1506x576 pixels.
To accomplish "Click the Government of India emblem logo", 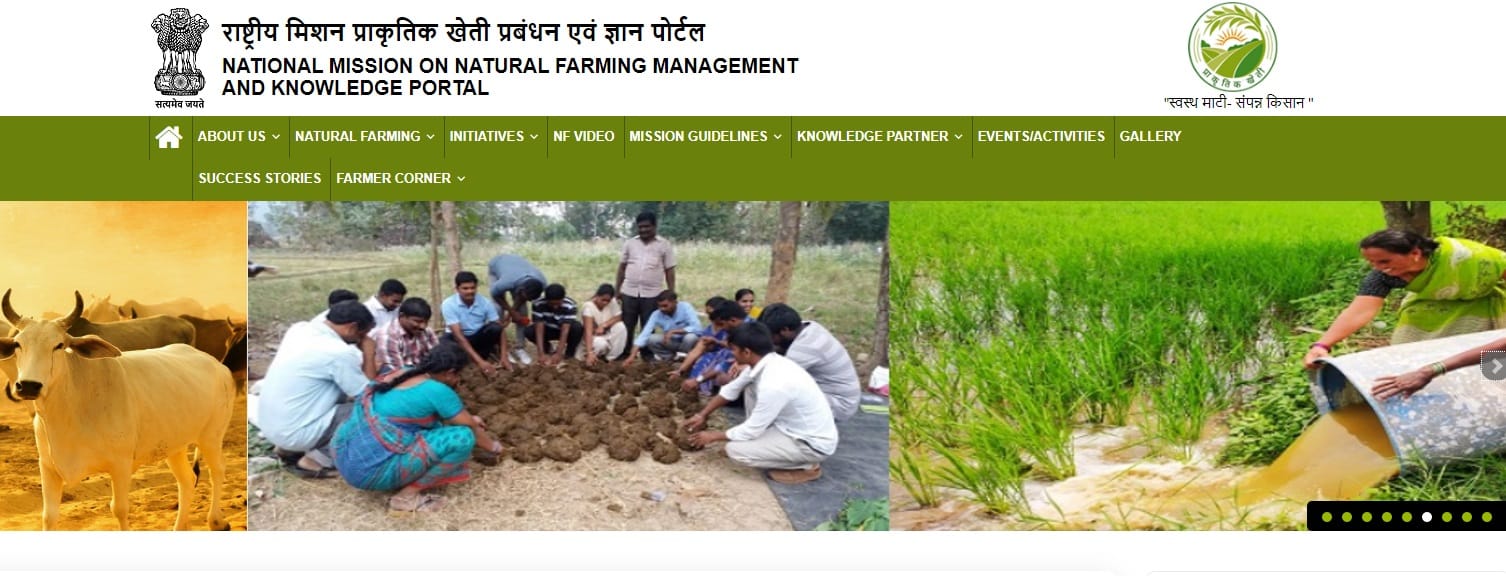I will [x=180, y=58].
